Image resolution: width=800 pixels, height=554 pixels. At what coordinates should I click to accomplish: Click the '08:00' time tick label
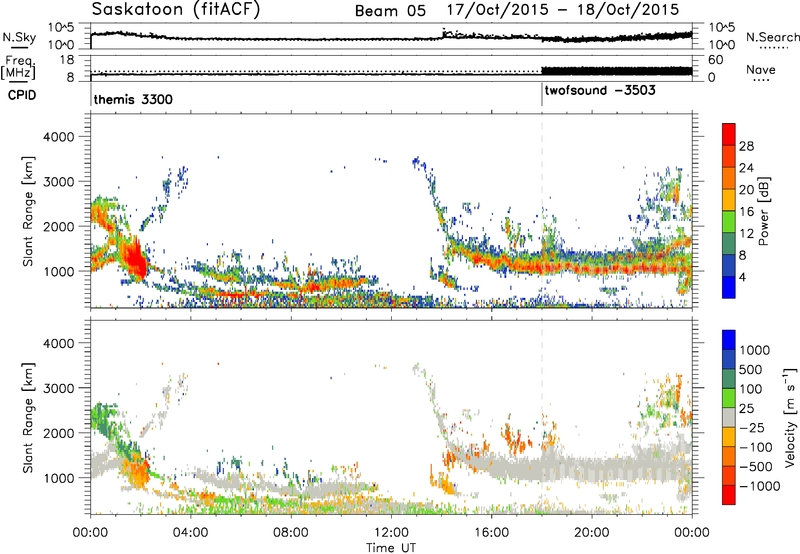[291, 533]
